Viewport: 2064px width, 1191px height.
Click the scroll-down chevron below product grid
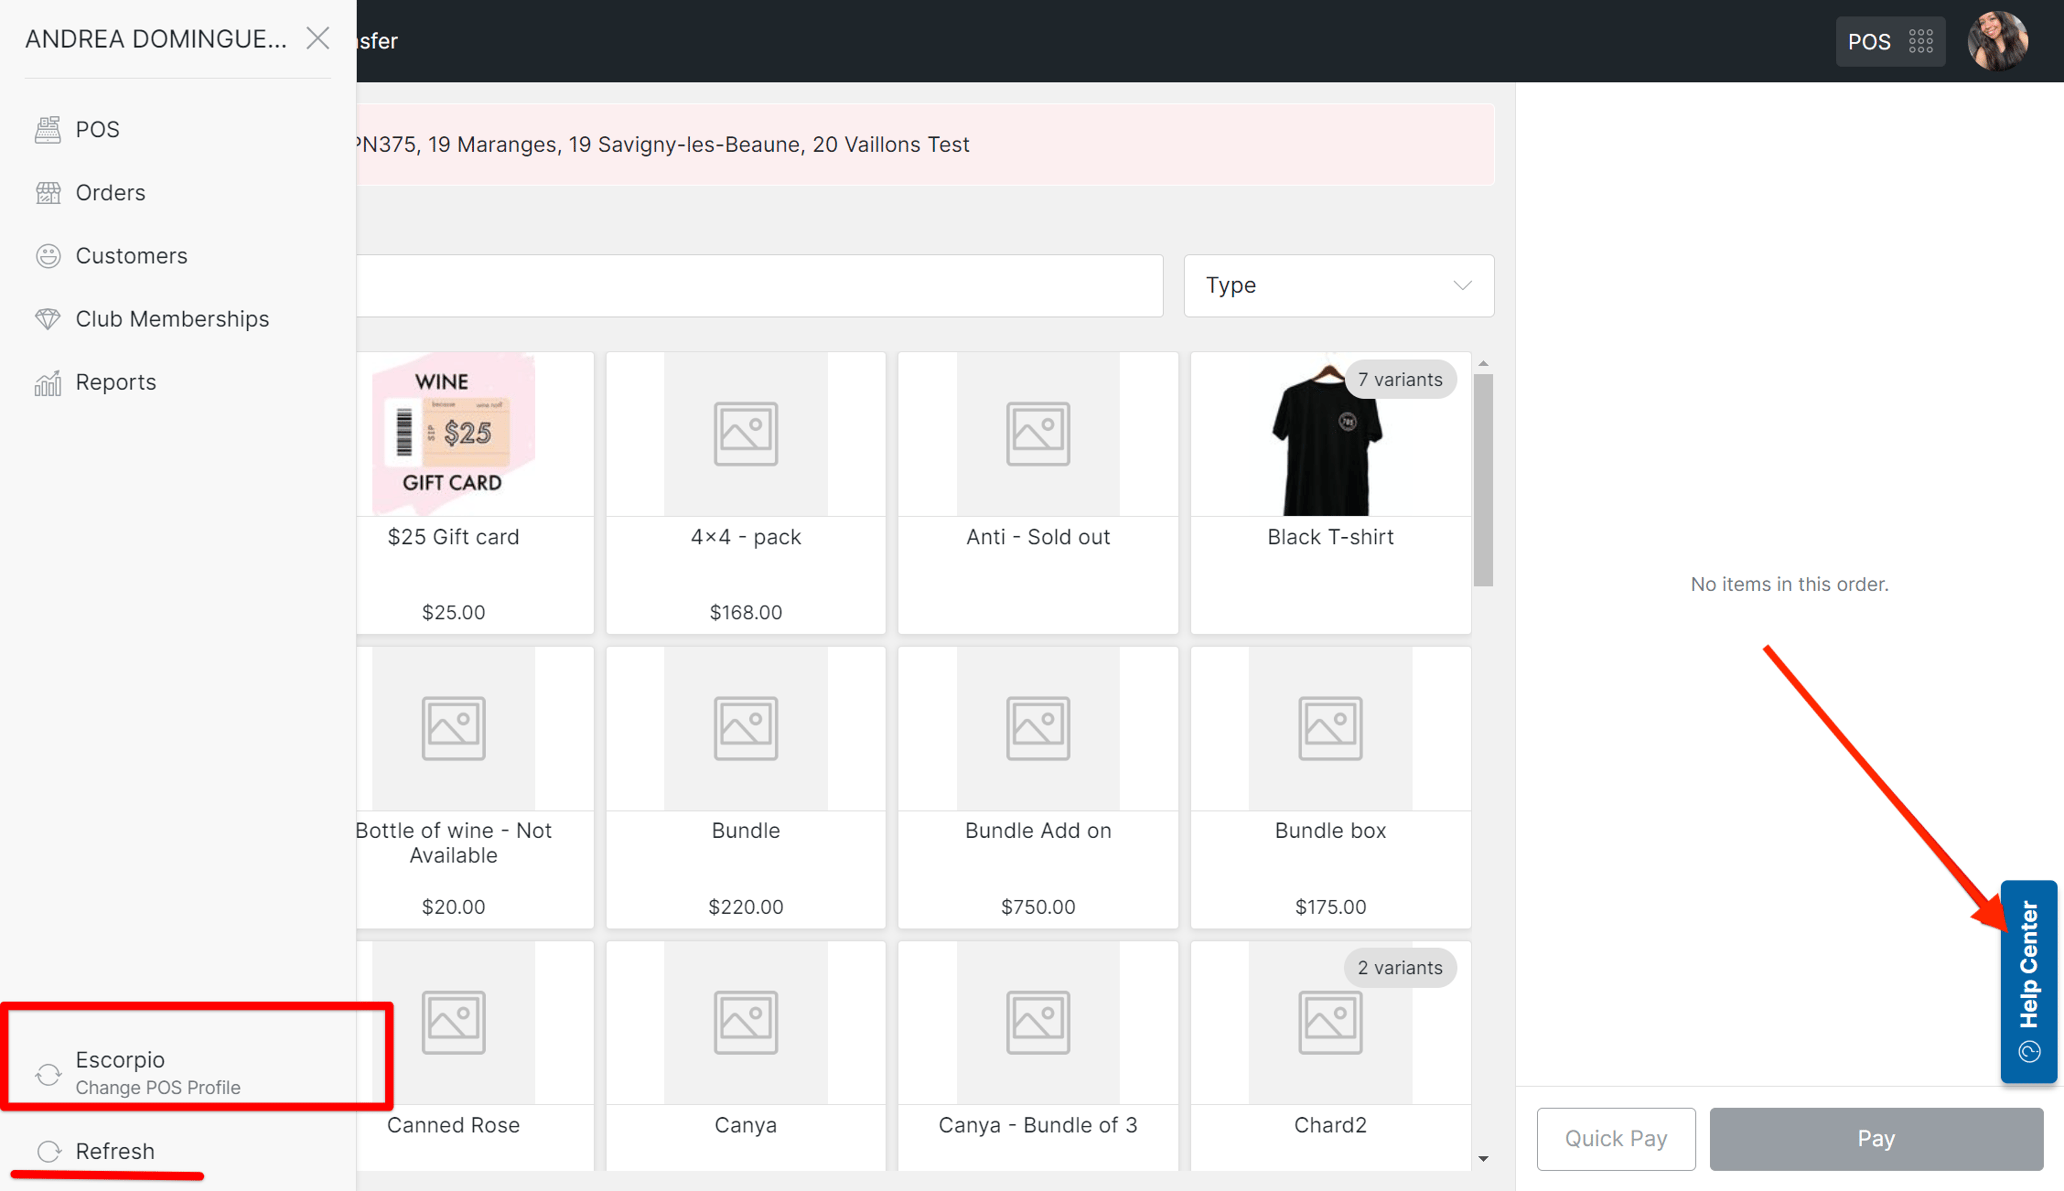point(1483,1158)
